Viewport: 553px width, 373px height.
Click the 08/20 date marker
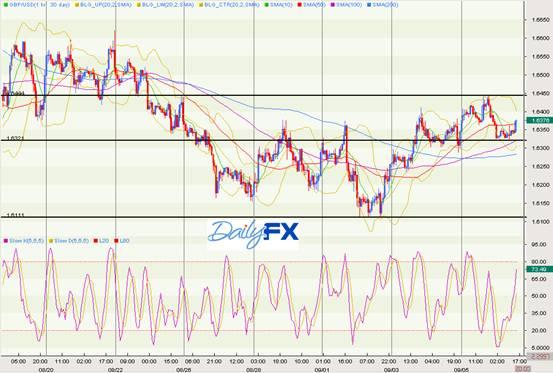pos(46,369)
